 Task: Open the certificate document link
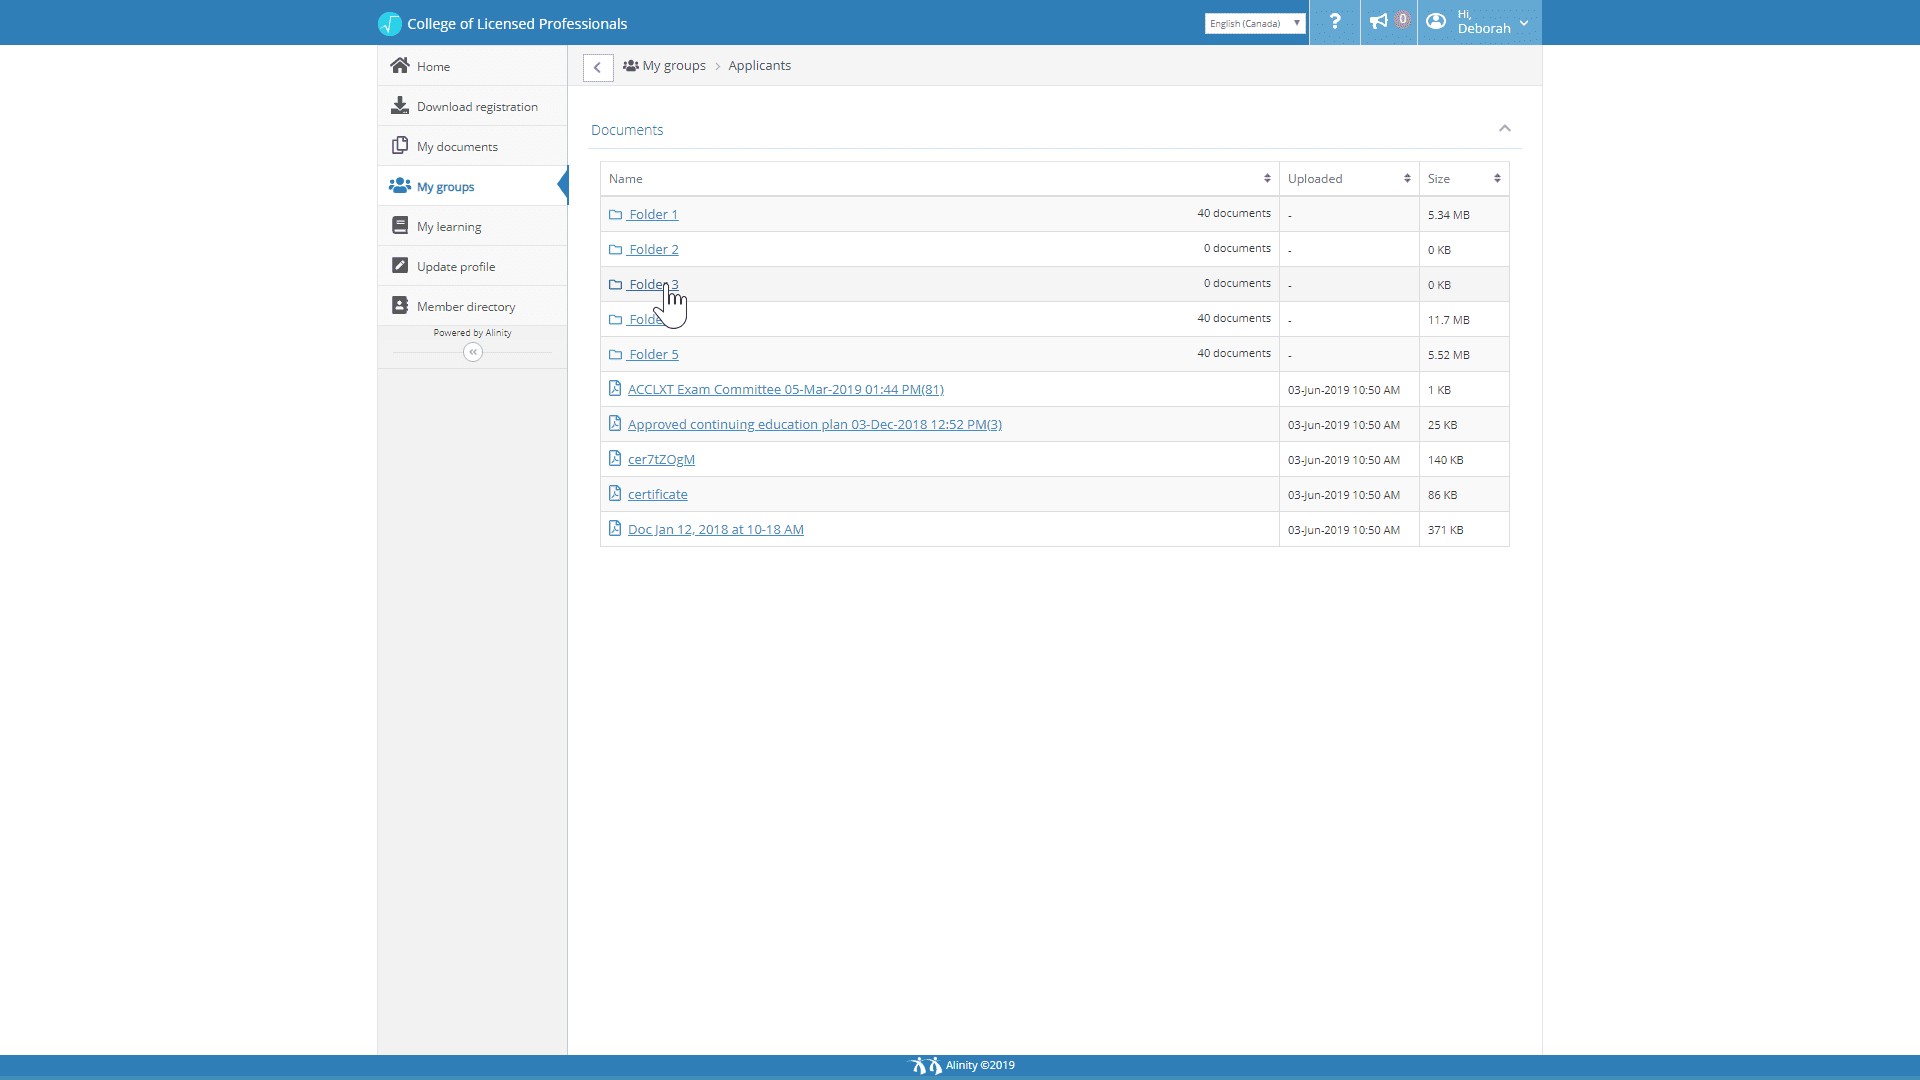[657, 494]
